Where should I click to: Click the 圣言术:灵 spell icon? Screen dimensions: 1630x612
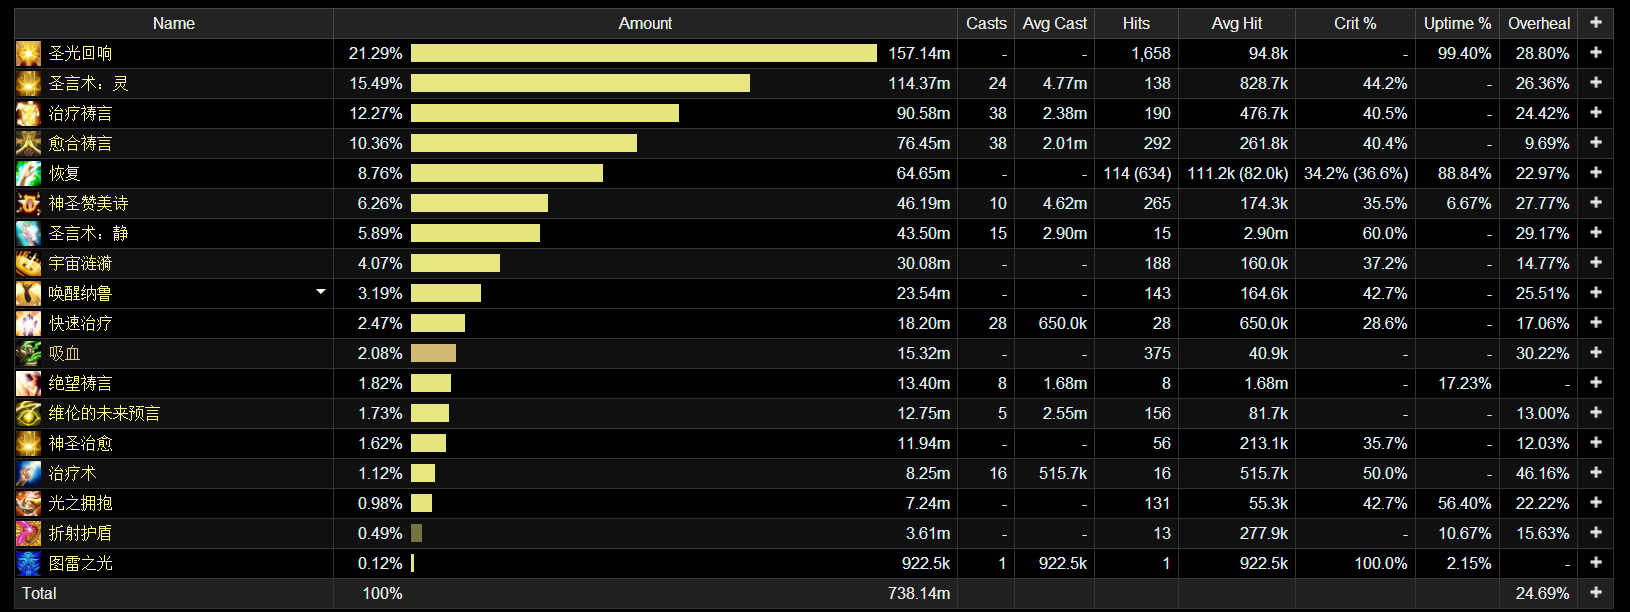point(28,84)
